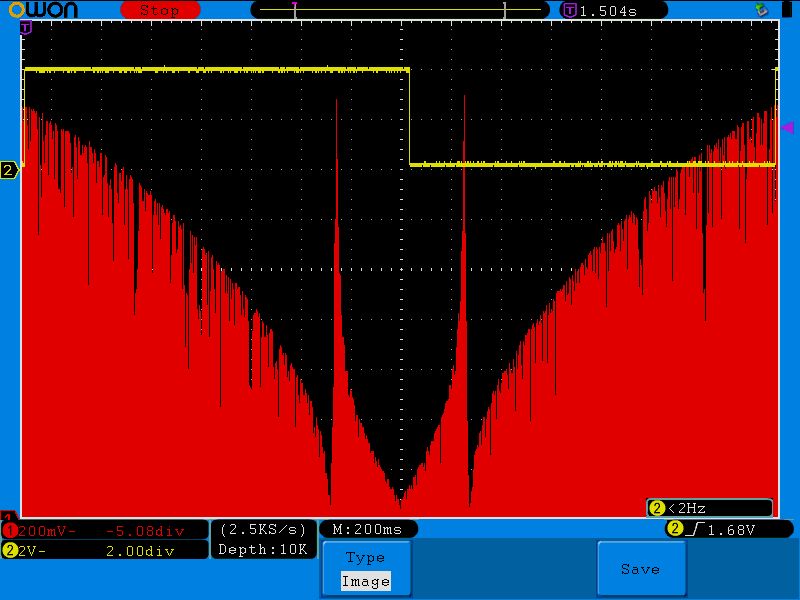Click the -5.08div channel 1 offset

[x=145, y=531]
